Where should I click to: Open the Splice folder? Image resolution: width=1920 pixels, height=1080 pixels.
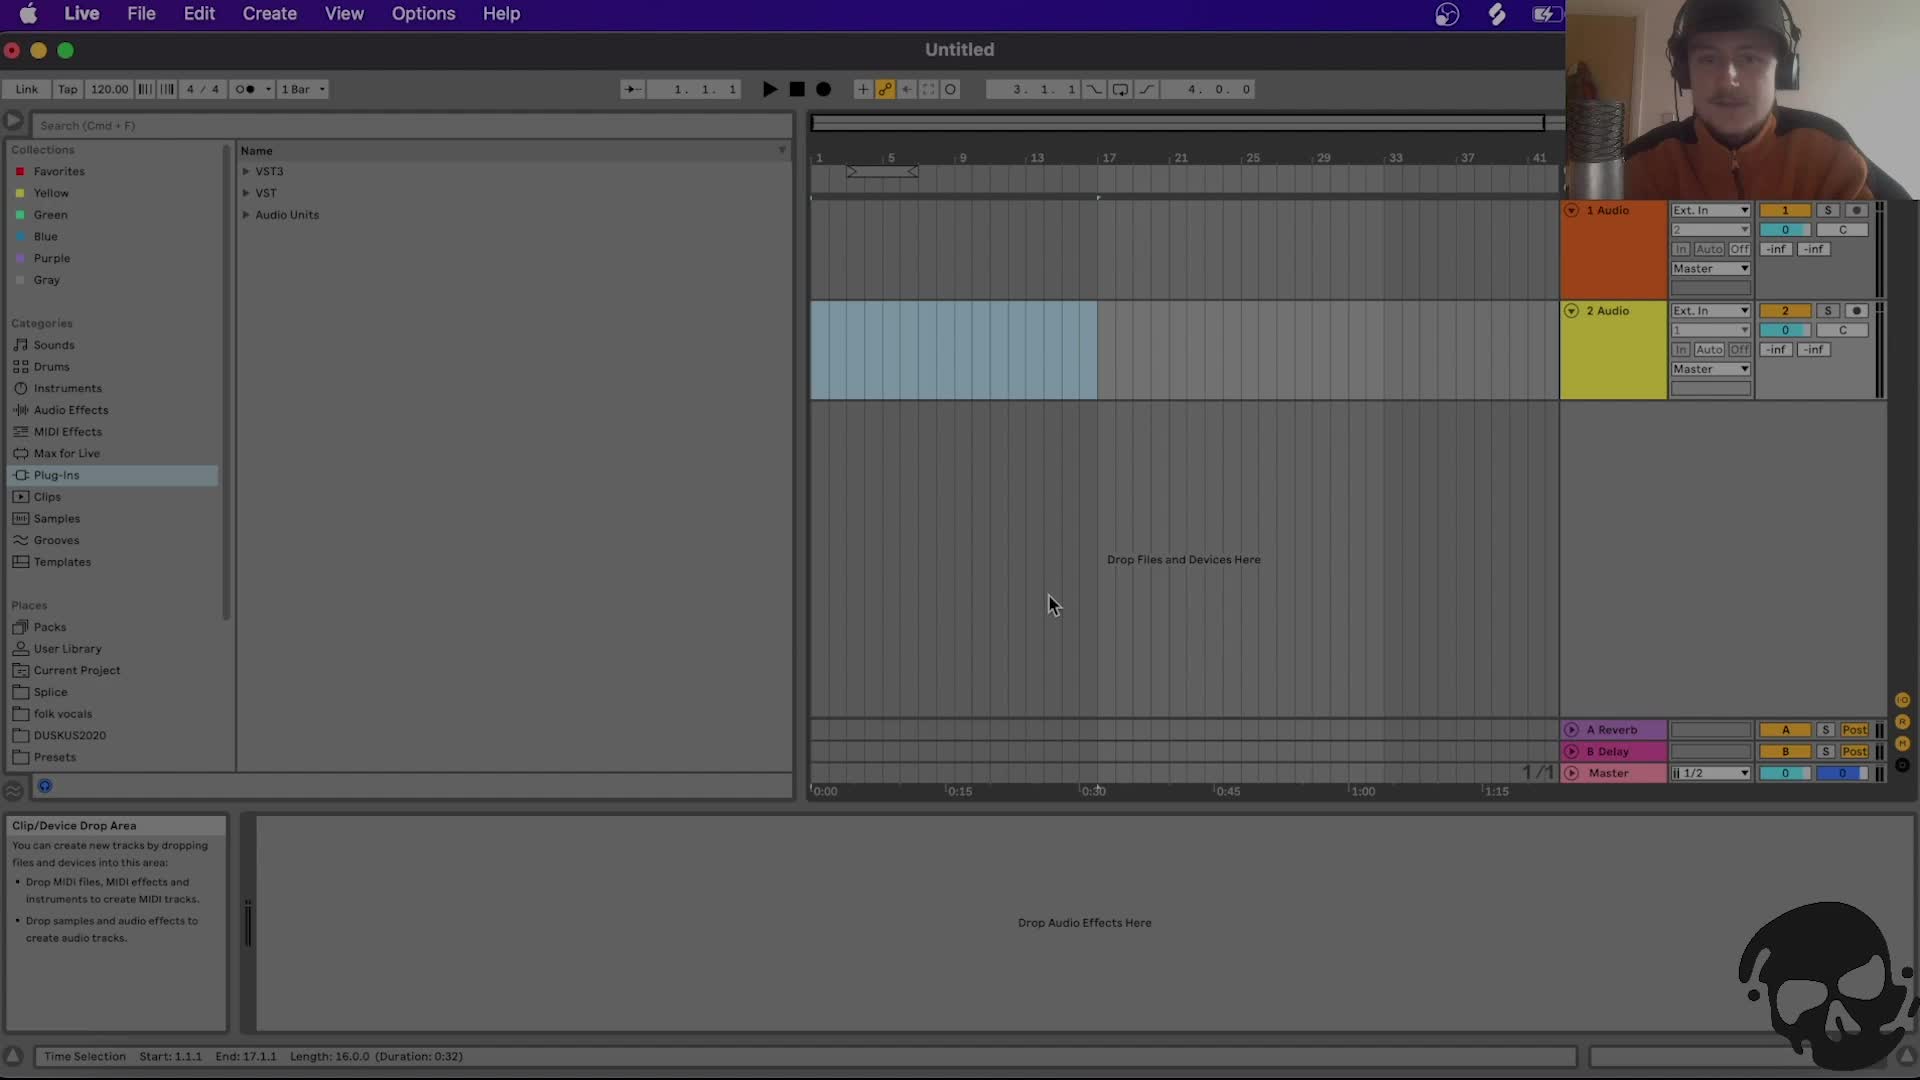coord(50,692)
